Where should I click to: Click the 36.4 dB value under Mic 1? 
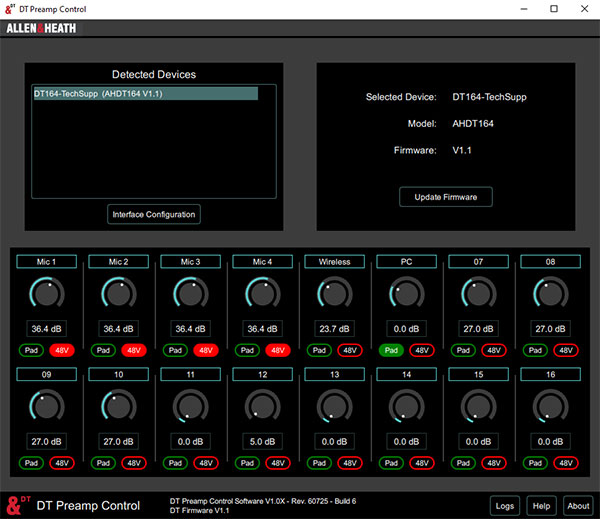pos(47,329)
